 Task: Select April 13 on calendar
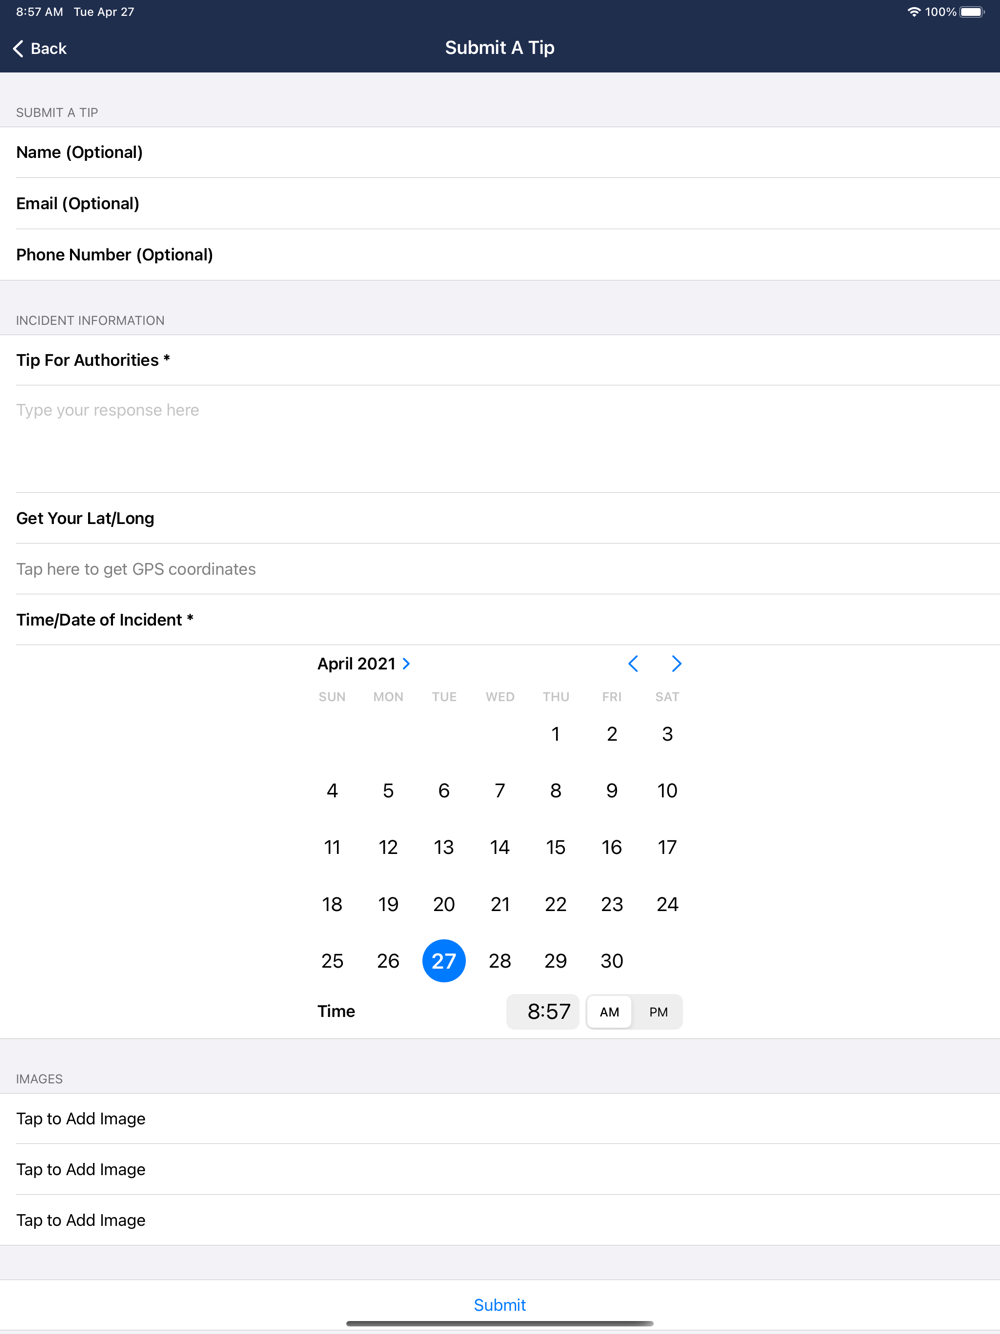click(444, 848)
